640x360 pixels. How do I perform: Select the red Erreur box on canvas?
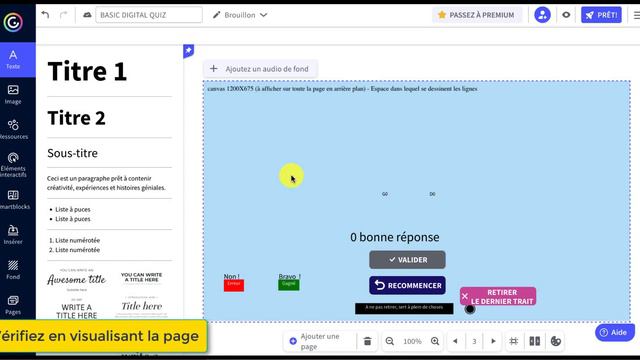234,285
